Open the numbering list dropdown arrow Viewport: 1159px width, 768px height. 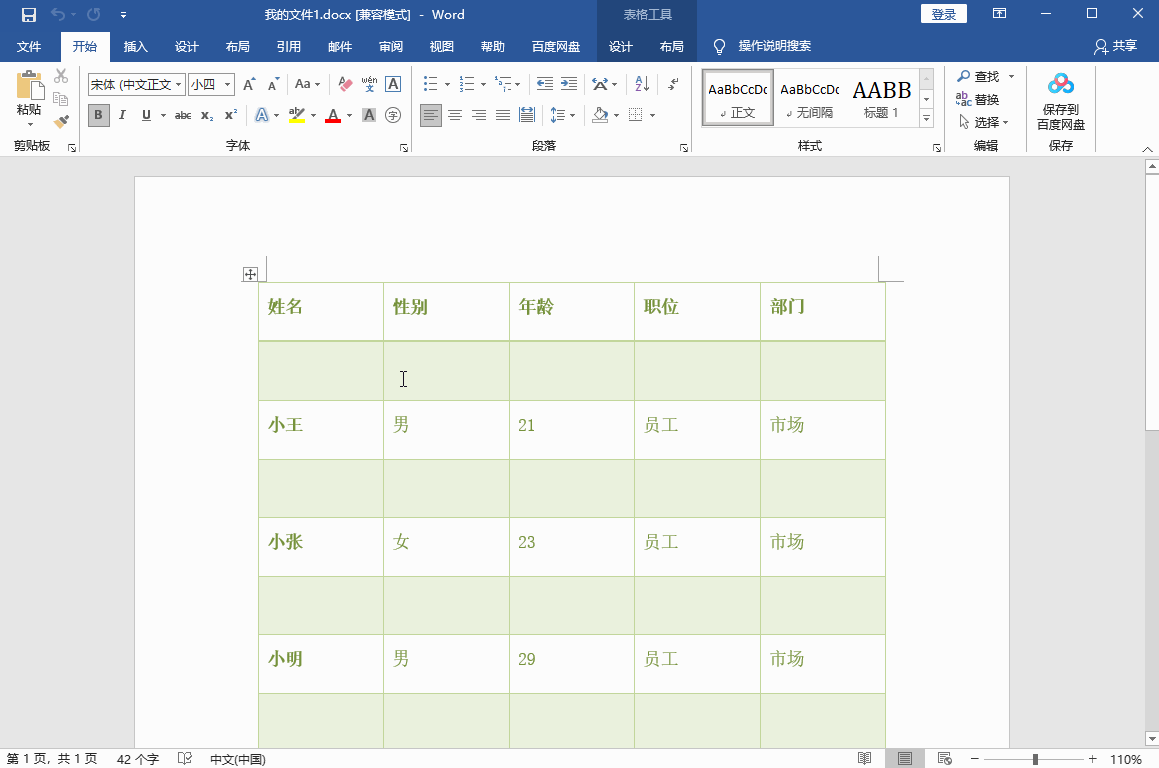click(483, 84)
